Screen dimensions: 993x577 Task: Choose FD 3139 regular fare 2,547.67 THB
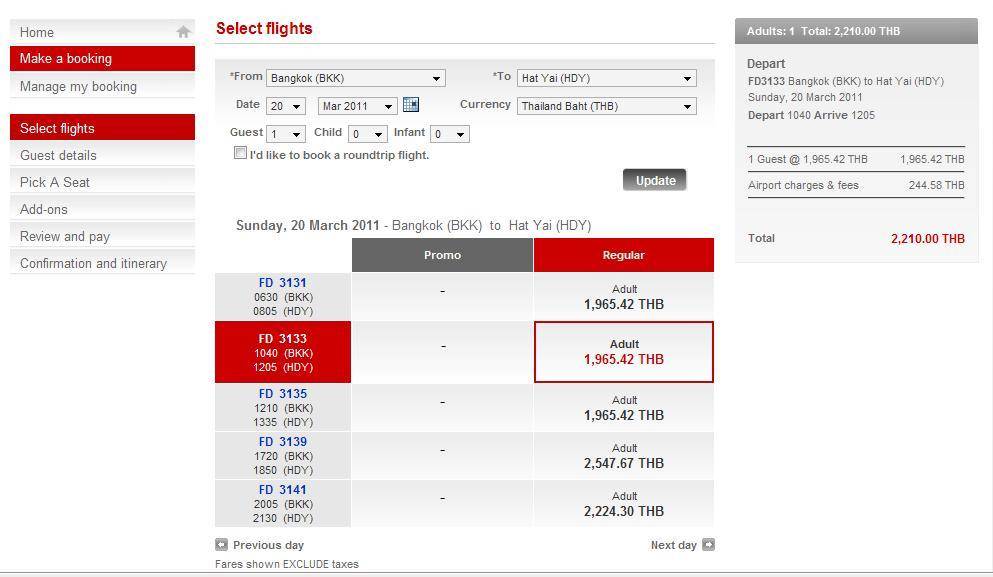[x=624, y=456]
